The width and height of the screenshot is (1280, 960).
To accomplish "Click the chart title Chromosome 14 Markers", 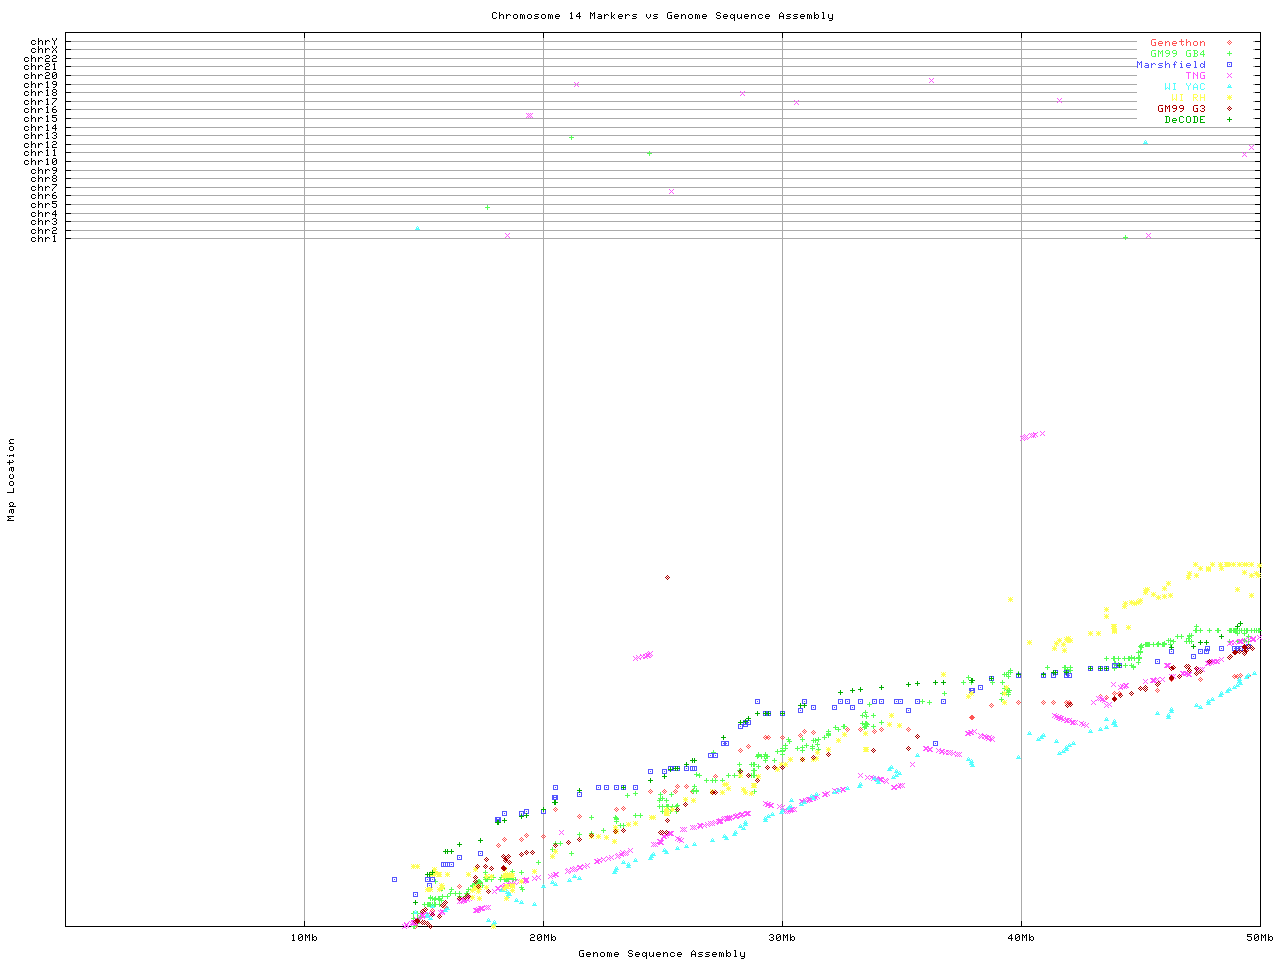I will (x=662, y=16).
